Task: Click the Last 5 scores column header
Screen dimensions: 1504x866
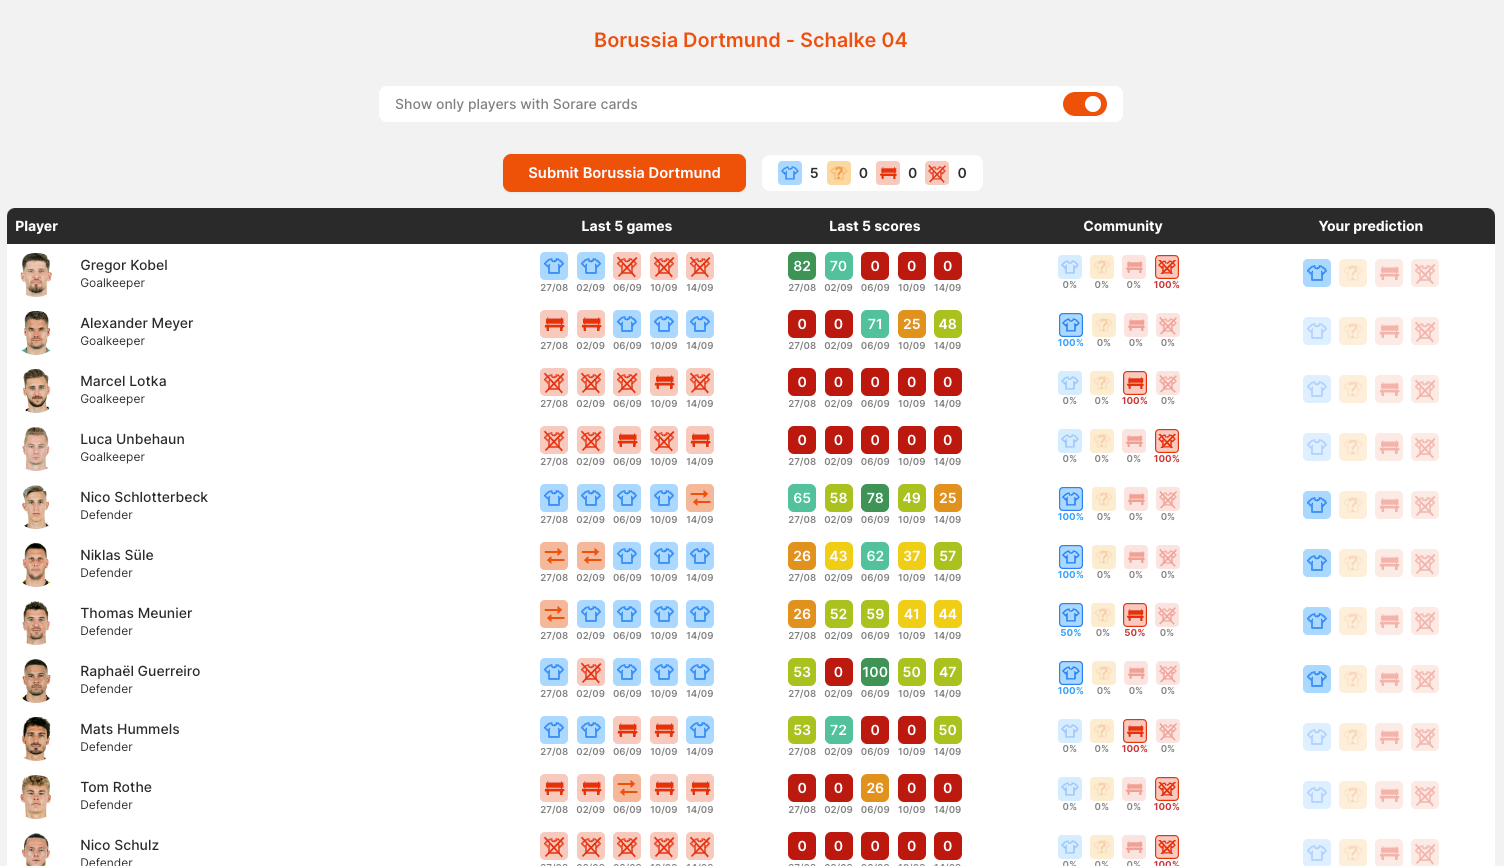Action: click(875, 226)
